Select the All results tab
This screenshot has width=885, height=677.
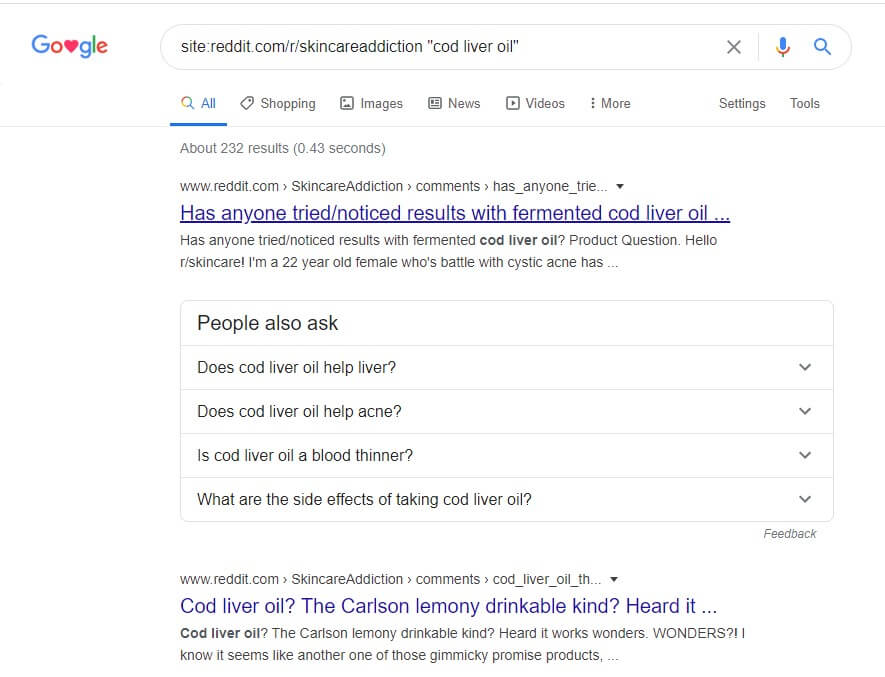198,103
